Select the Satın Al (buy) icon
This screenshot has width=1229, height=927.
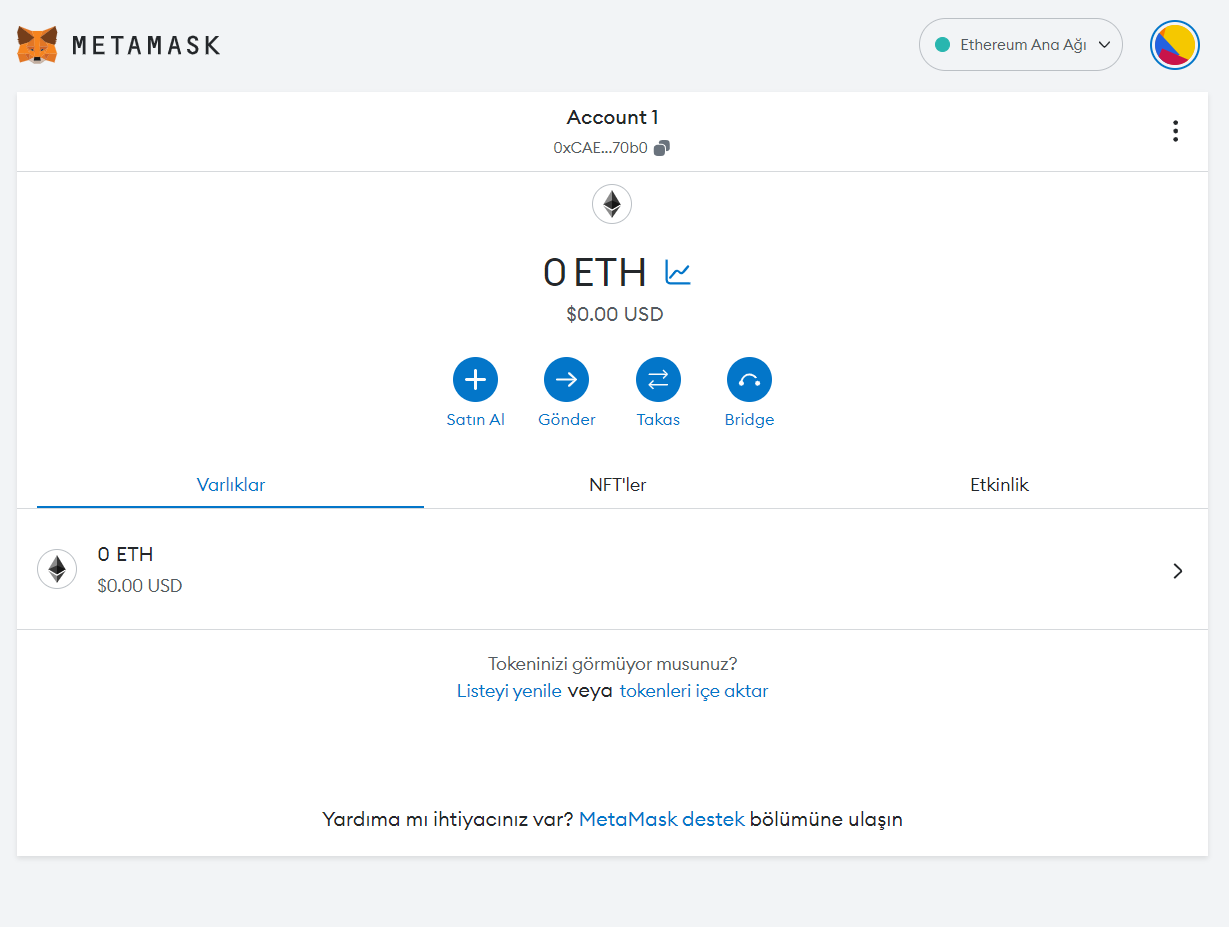click(x=475, y=379)
